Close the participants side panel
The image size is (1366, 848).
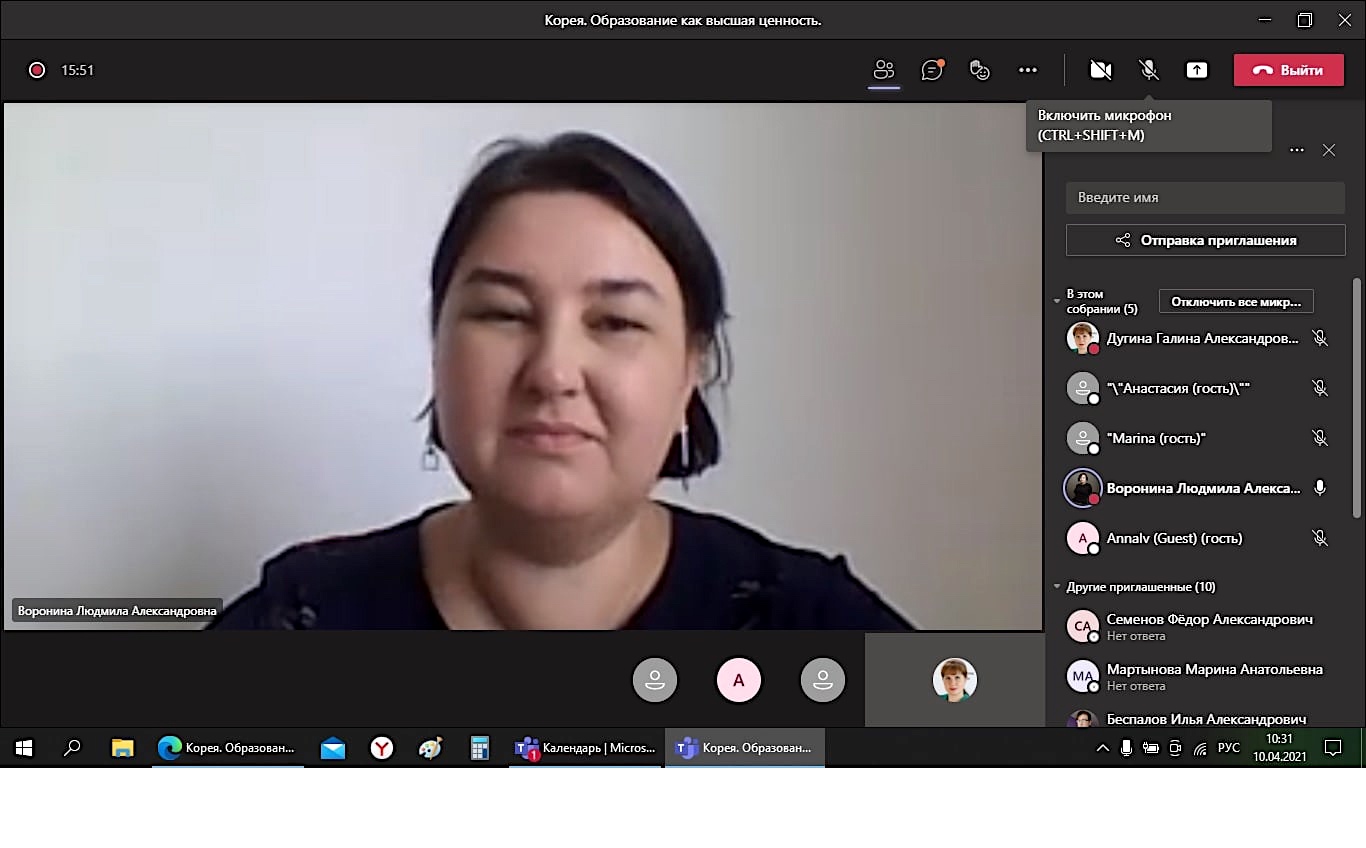click(x=1329, y=150)
